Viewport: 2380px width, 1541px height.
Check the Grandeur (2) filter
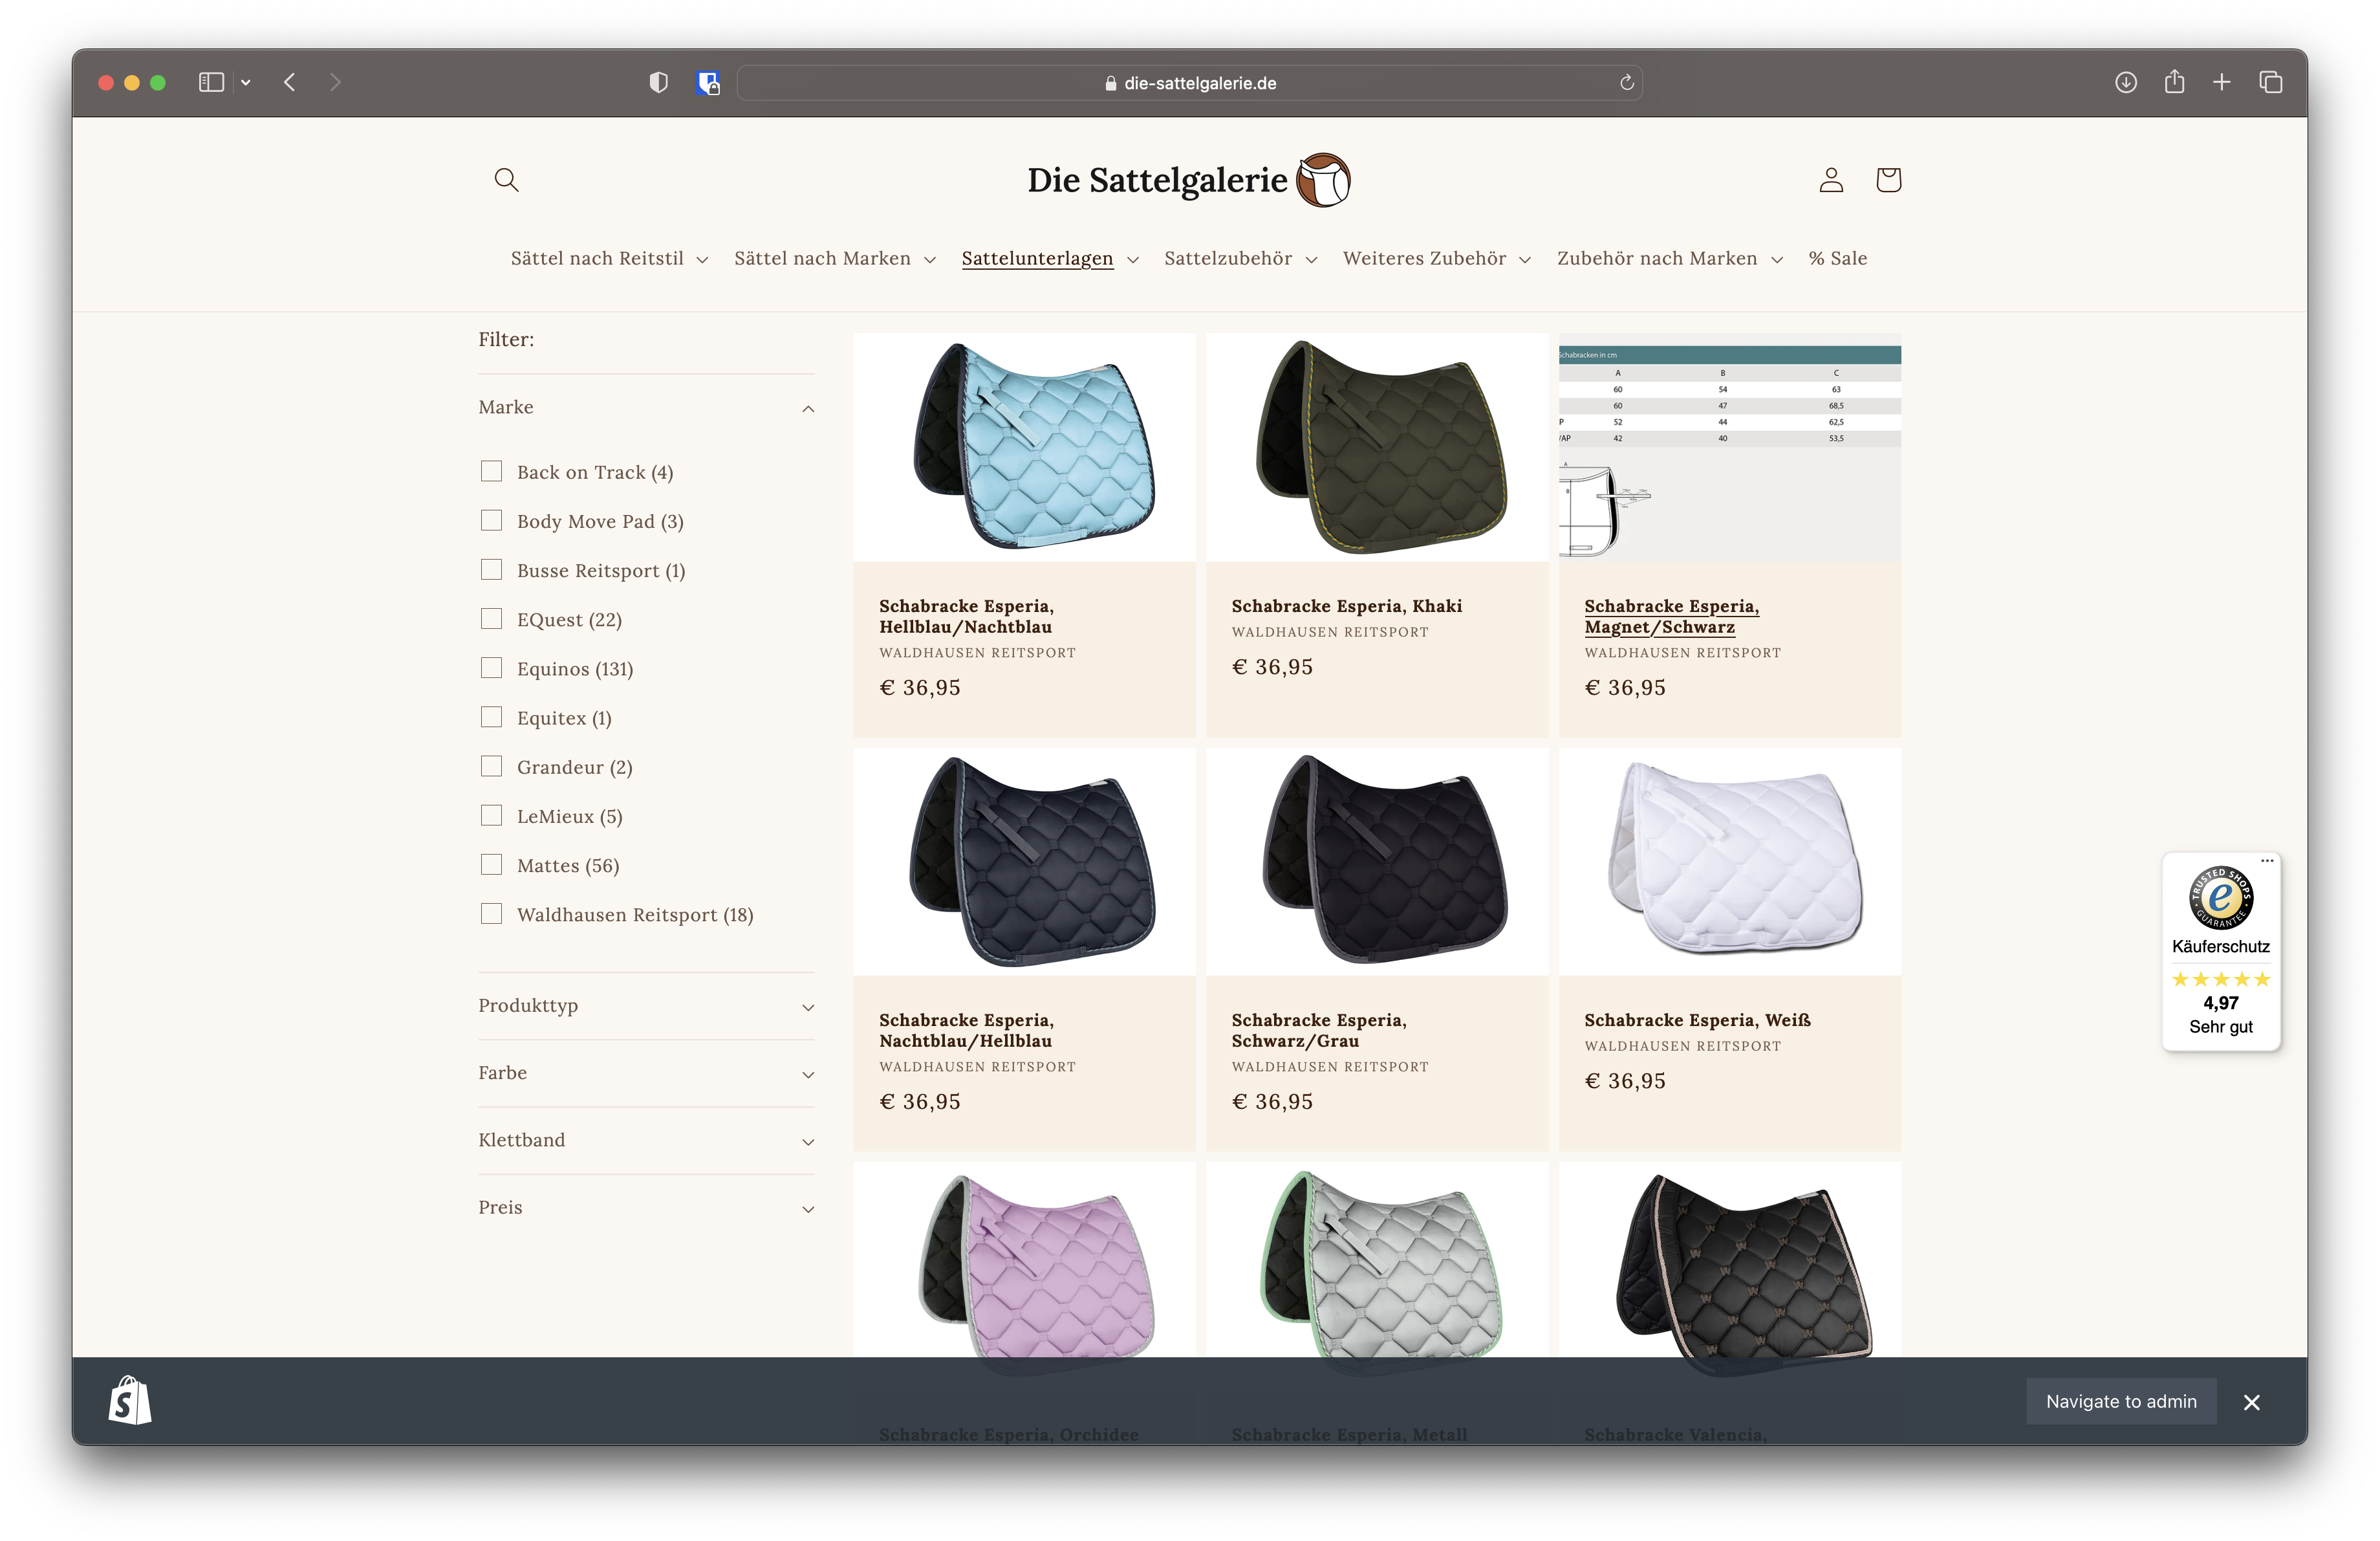(491, 766)
